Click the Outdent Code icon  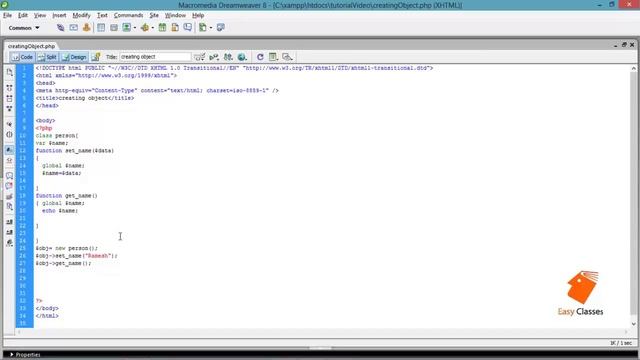[9, 233]
